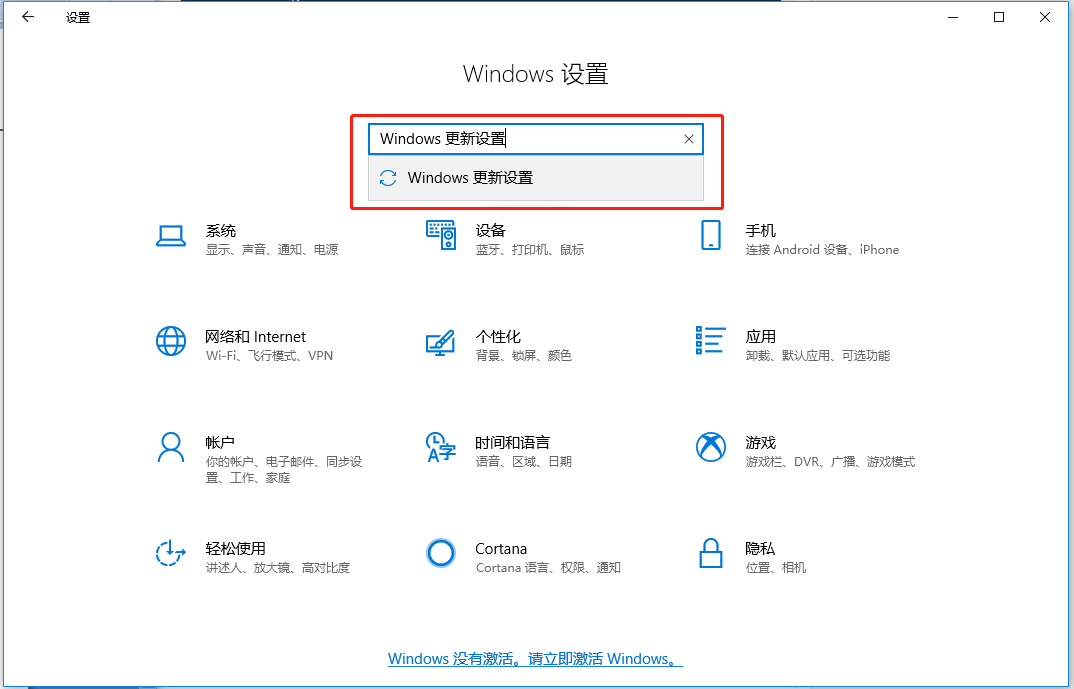
Task: Click the 轻松使用 title
Action: [x=236, y=549]
